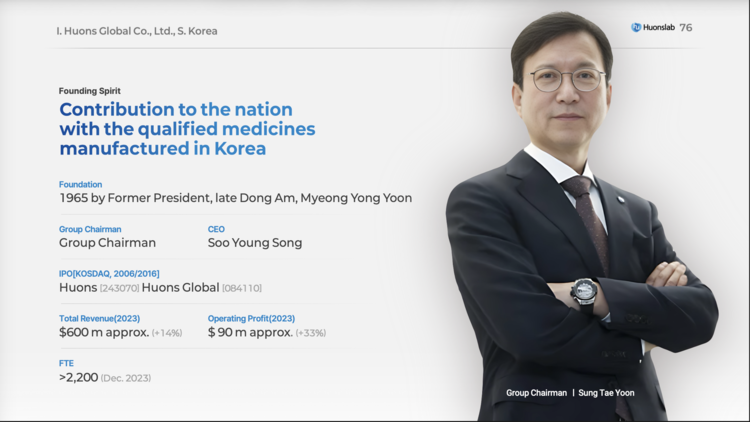Viewport: 750px width, 422px height.
Task: Click the 'Foundation' label
Action: (x=80, y=184)
